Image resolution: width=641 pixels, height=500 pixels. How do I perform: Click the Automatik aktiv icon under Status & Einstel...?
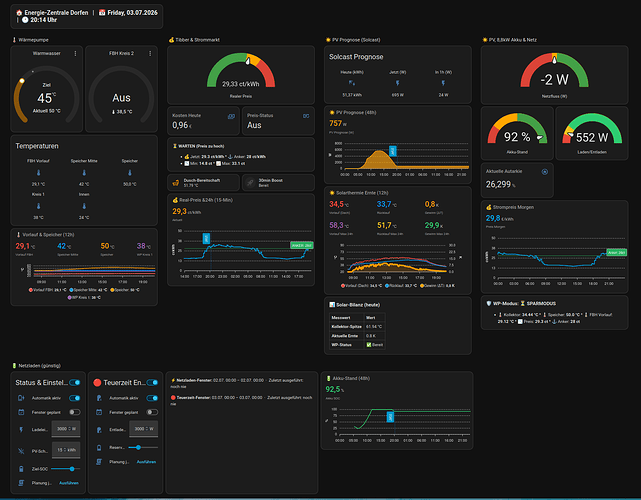[21, 398]
